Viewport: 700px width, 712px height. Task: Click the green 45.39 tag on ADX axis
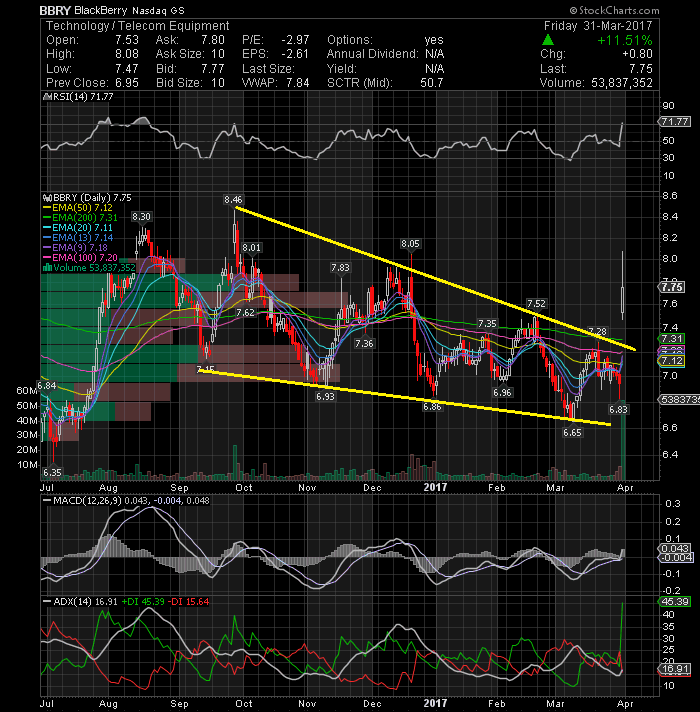pos(675,602)
